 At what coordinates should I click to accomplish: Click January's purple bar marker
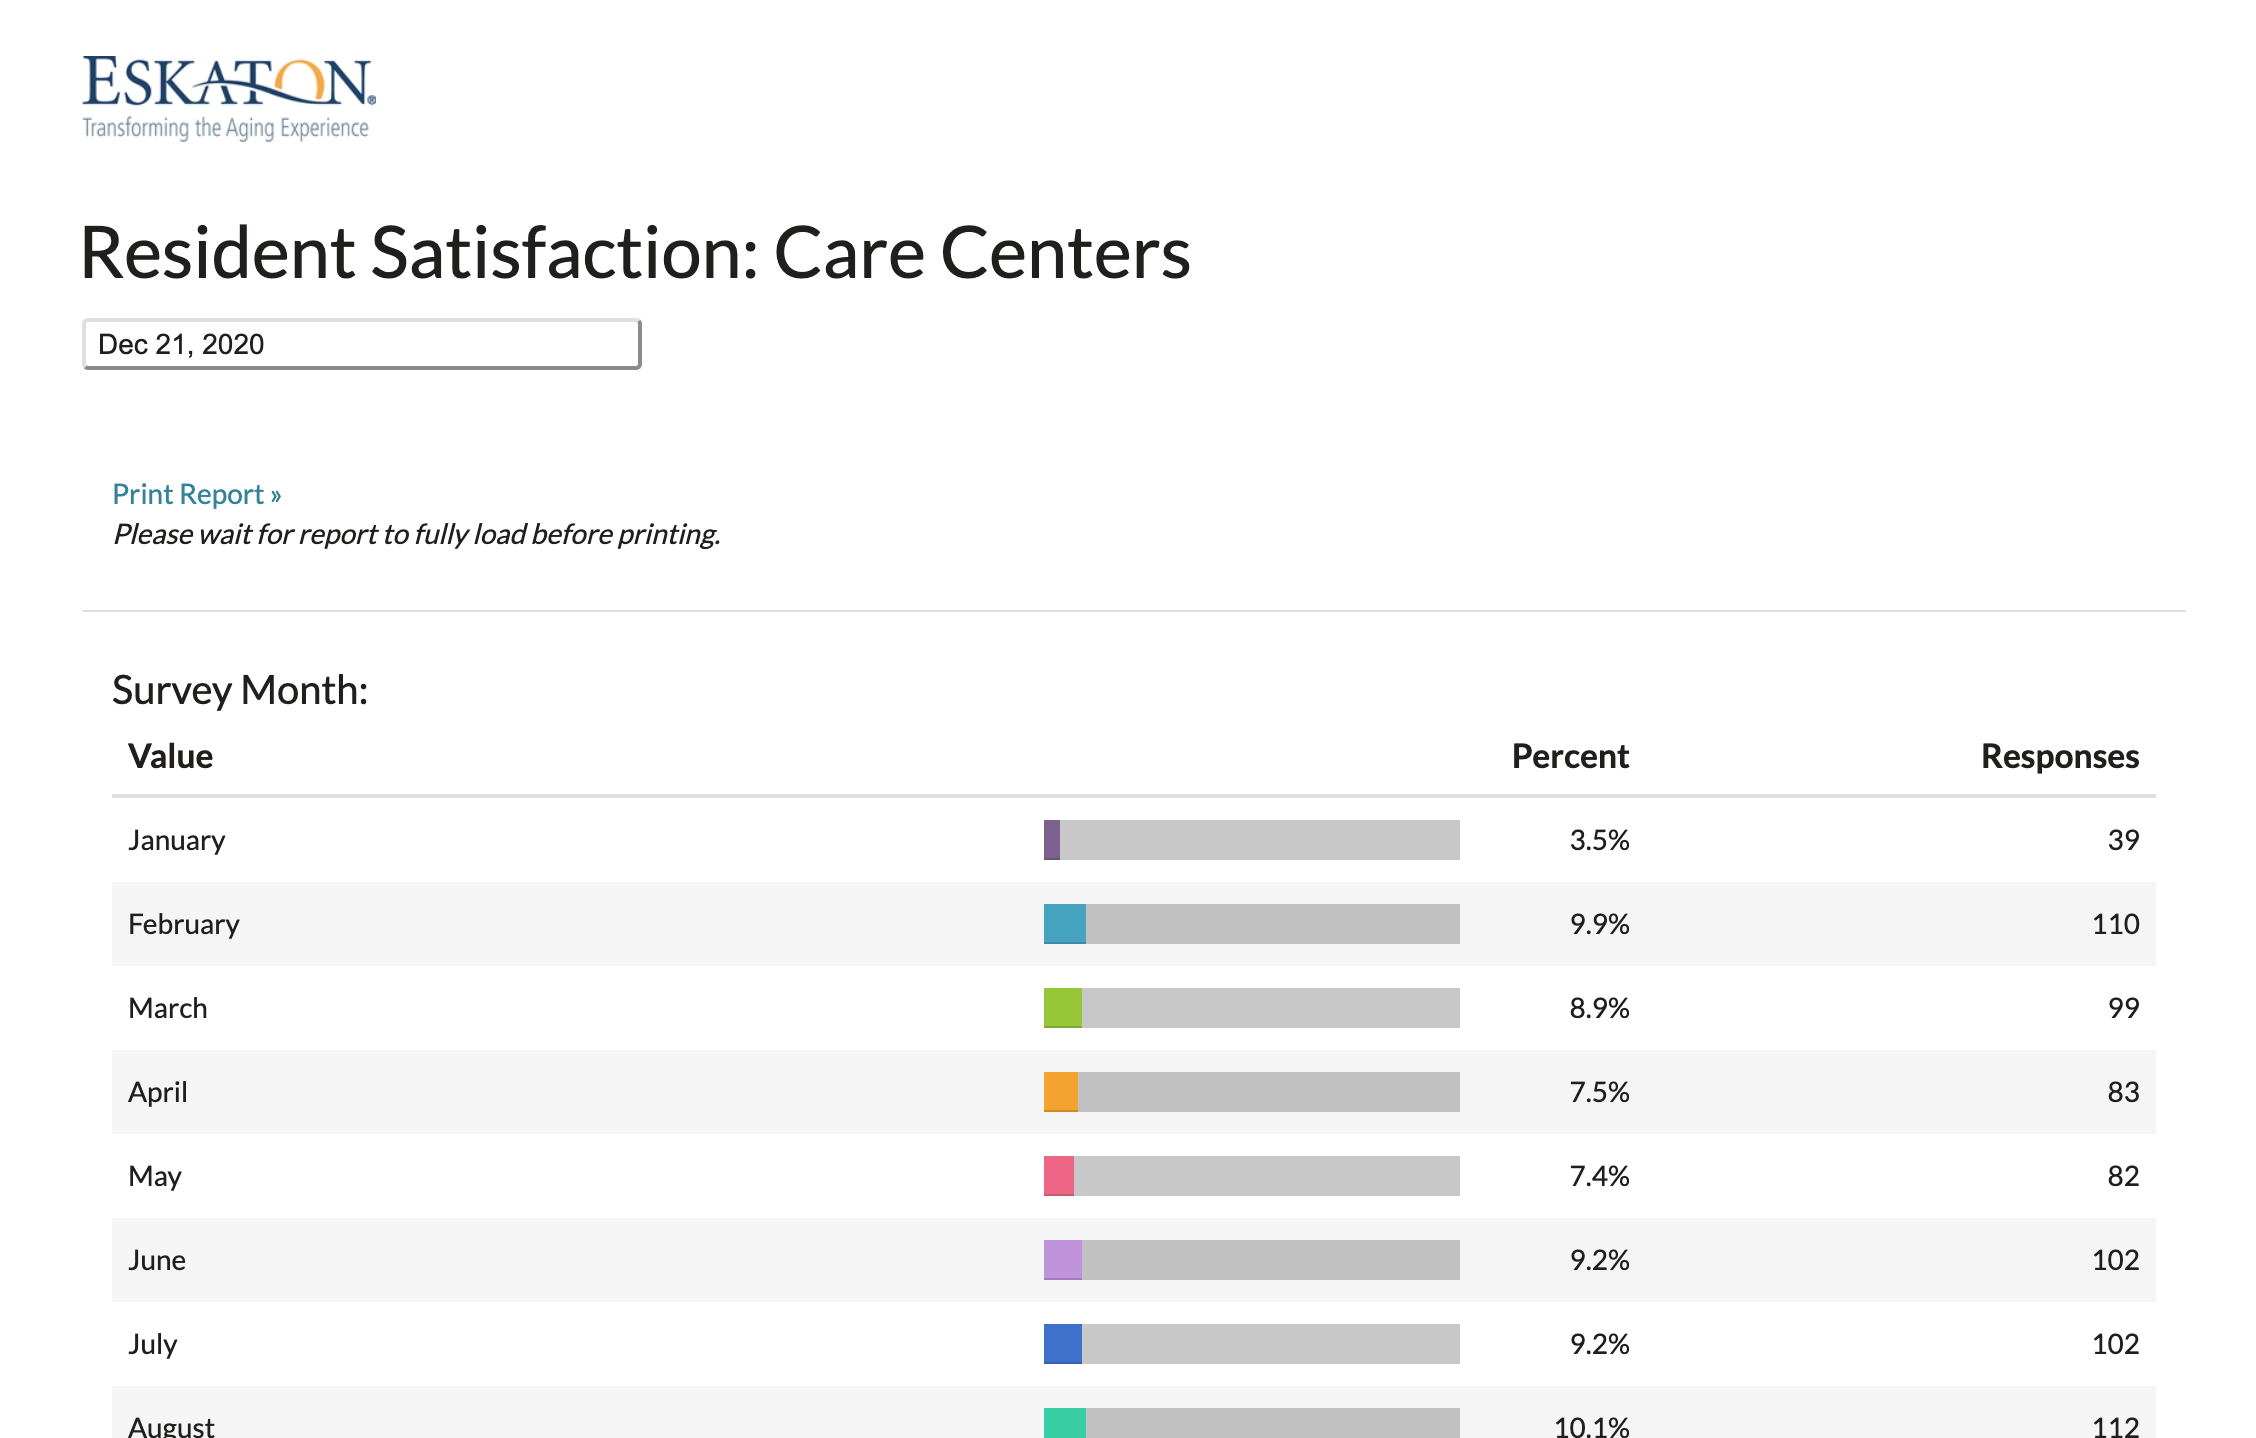[1051, 840]
